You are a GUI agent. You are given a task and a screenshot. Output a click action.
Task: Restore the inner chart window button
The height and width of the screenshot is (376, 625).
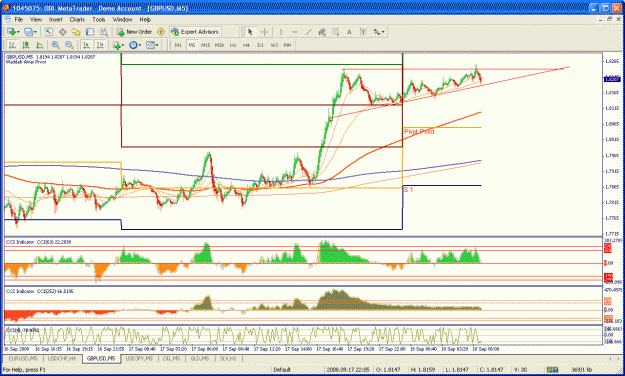609,19
